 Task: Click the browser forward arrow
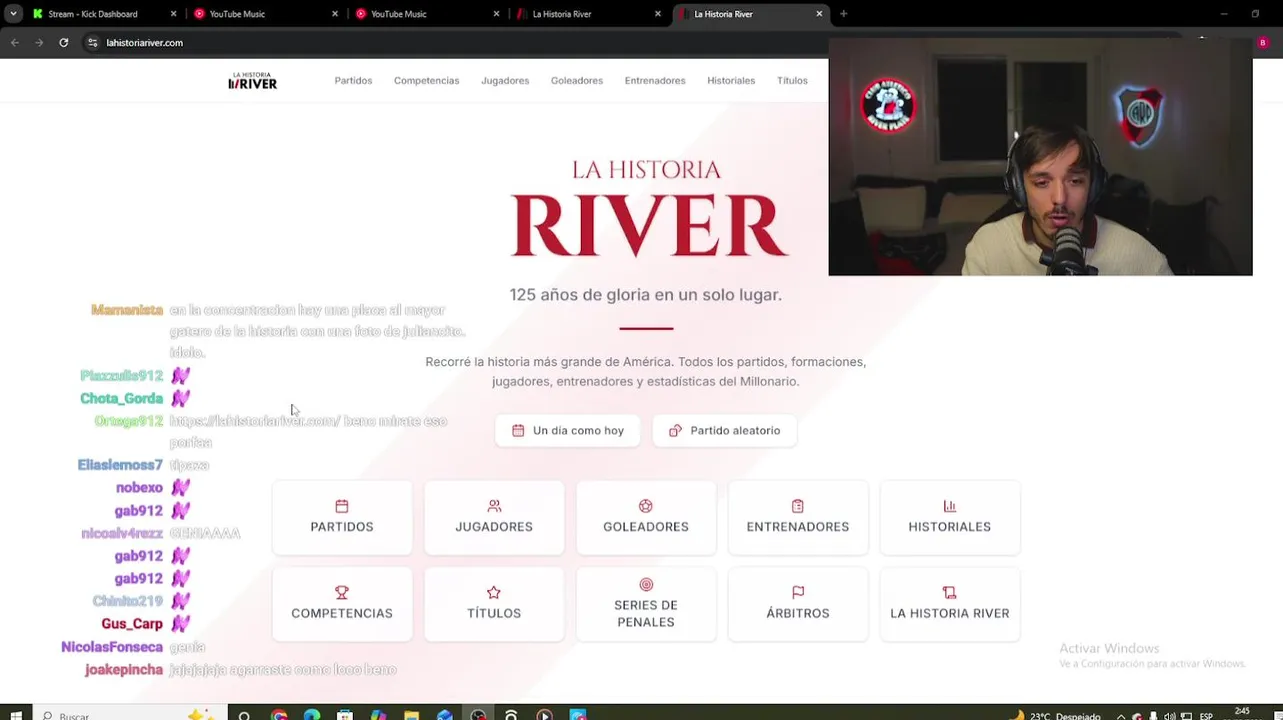coord(39,42)
